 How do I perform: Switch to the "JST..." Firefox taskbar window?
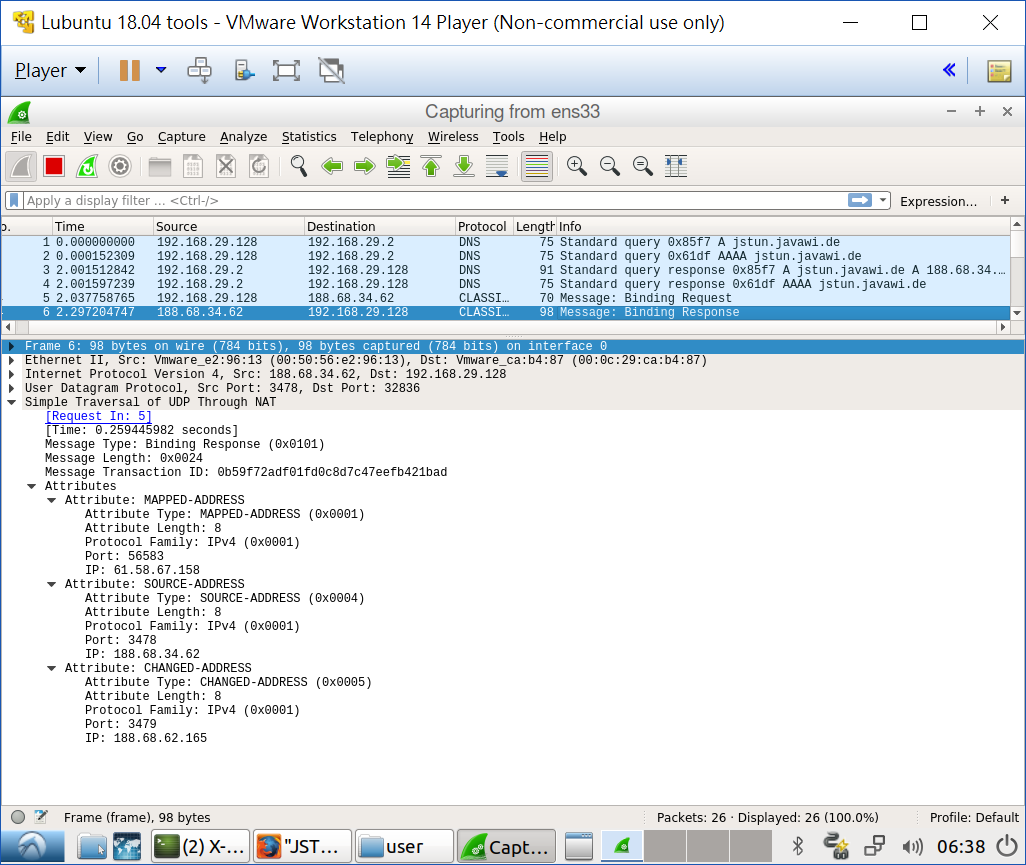pos(302,847)
